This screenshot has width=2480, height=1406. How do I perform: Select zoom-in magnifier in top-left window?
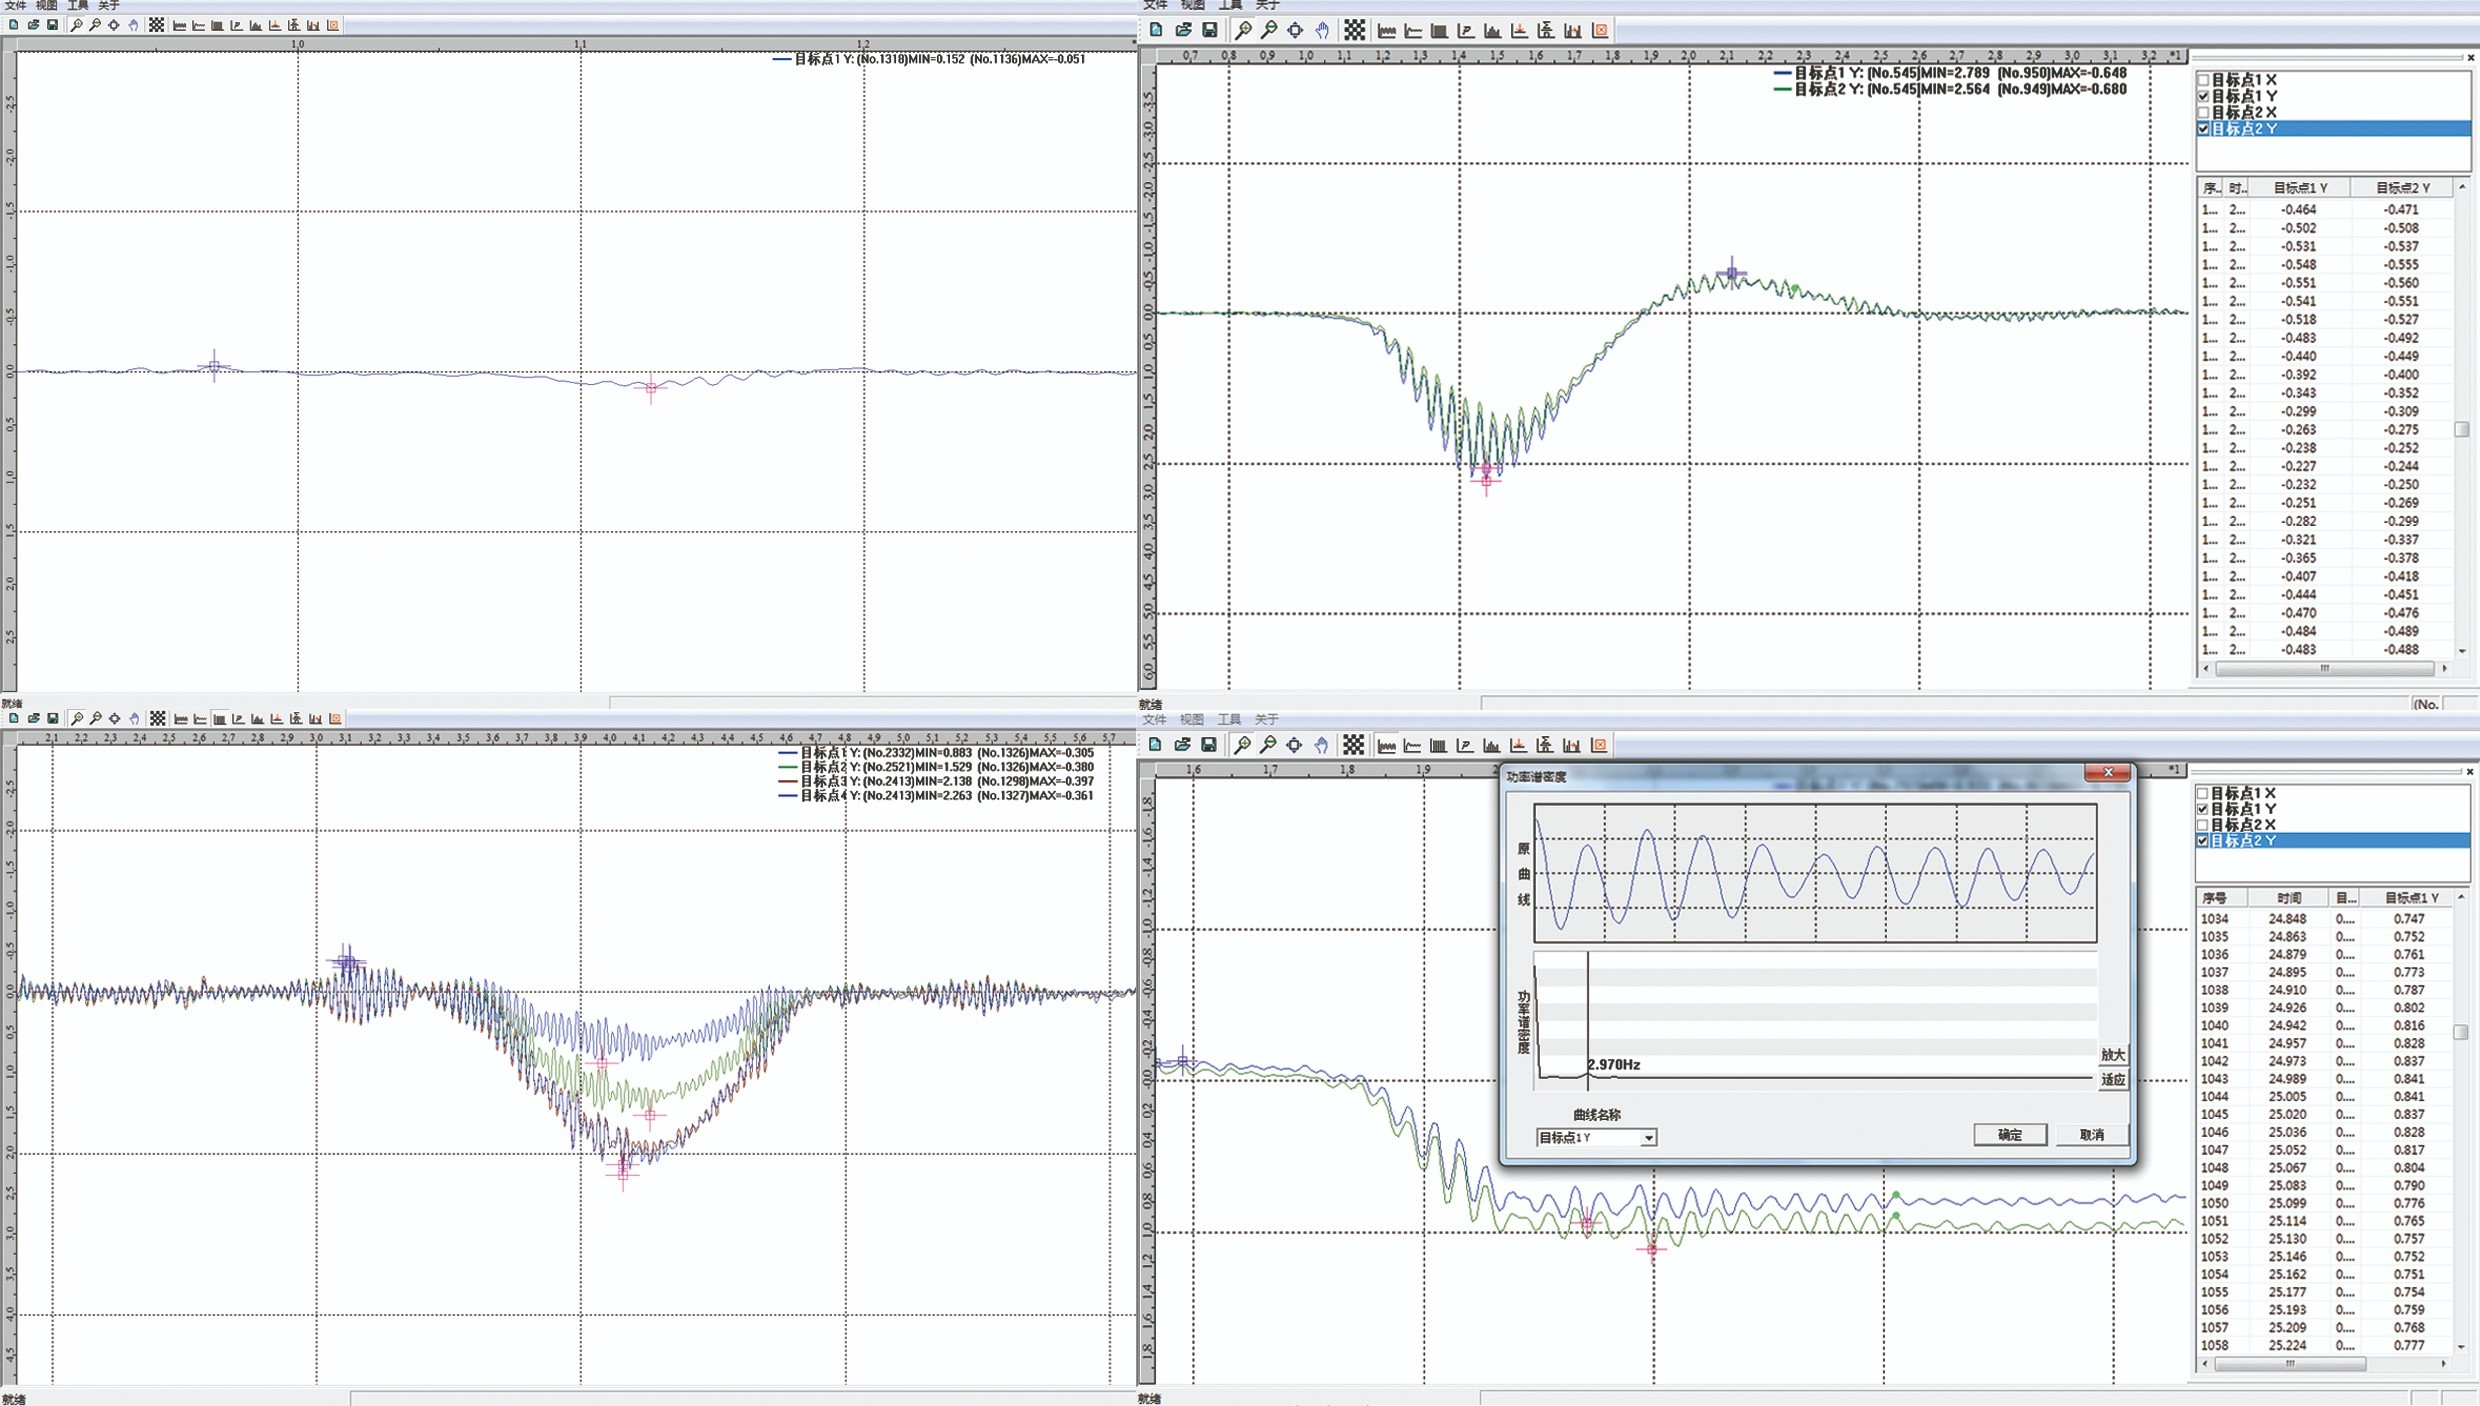coord(76,25)
